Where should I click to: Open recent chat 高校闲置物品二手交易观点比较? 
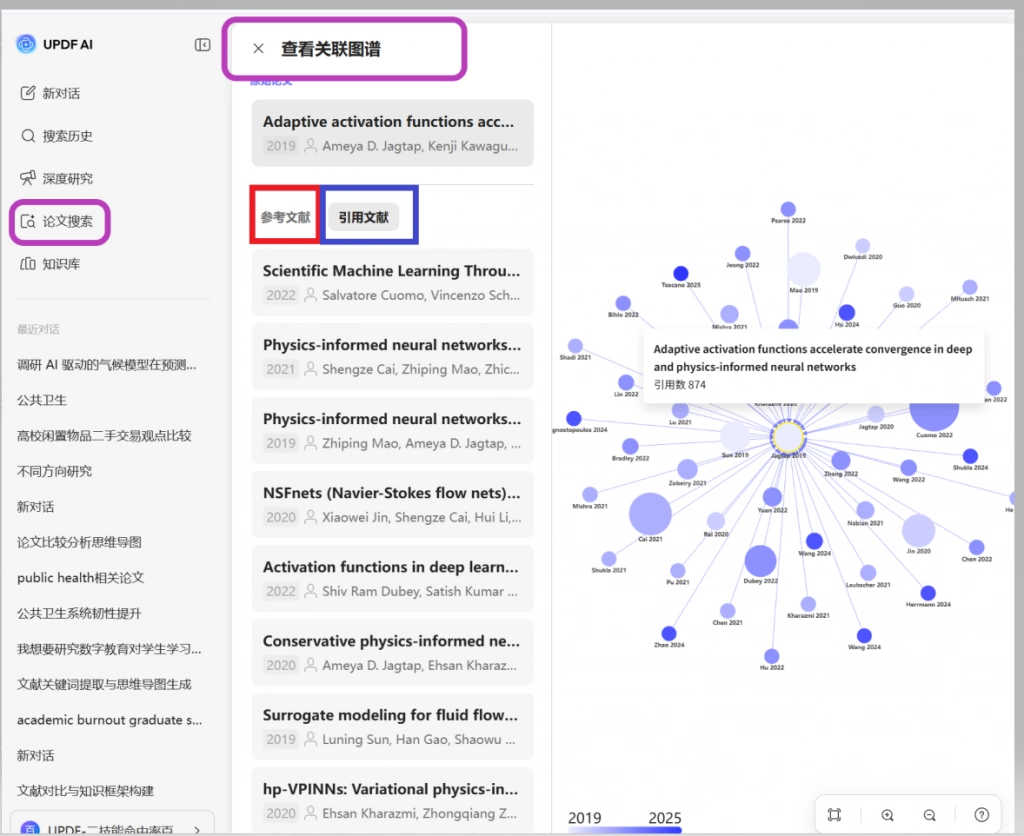[104, 436]
